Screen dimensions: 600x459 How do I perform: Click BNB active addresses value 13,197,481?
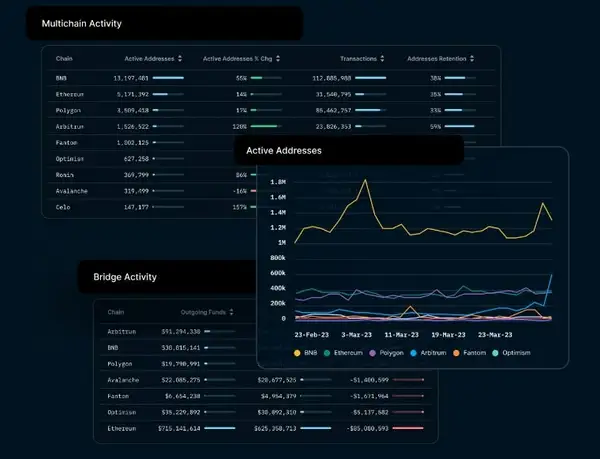pyautogui.click(x=131, y=78)
